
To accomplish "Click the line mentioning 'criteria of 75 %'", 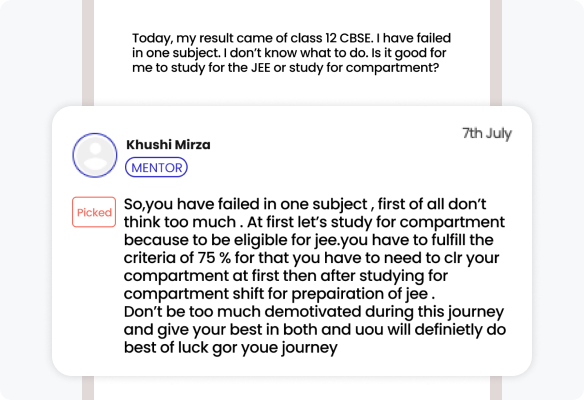I will (311, 258).
